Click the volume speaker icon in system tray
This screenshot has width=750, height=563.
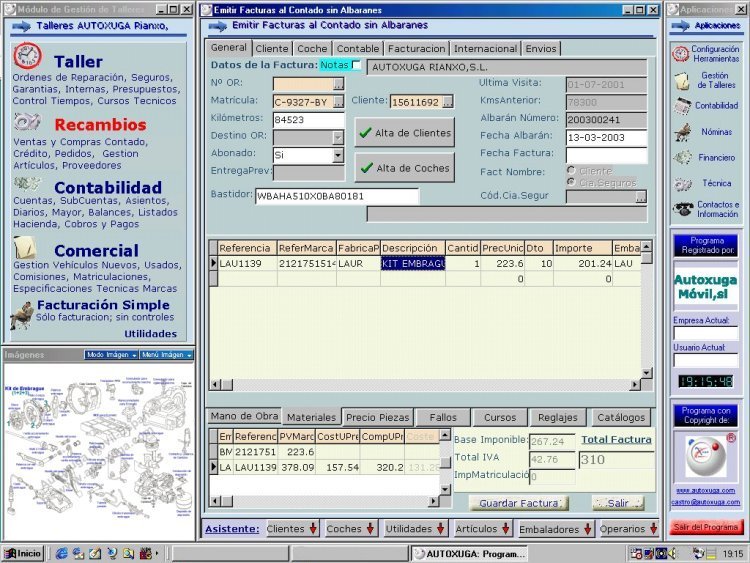point(673,554)
